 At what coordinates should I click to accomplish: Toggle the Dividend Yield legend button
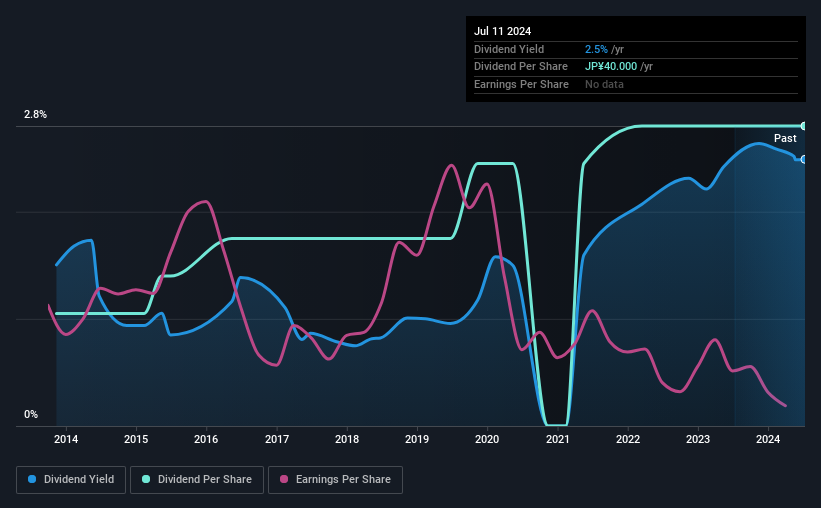(71, 480)
